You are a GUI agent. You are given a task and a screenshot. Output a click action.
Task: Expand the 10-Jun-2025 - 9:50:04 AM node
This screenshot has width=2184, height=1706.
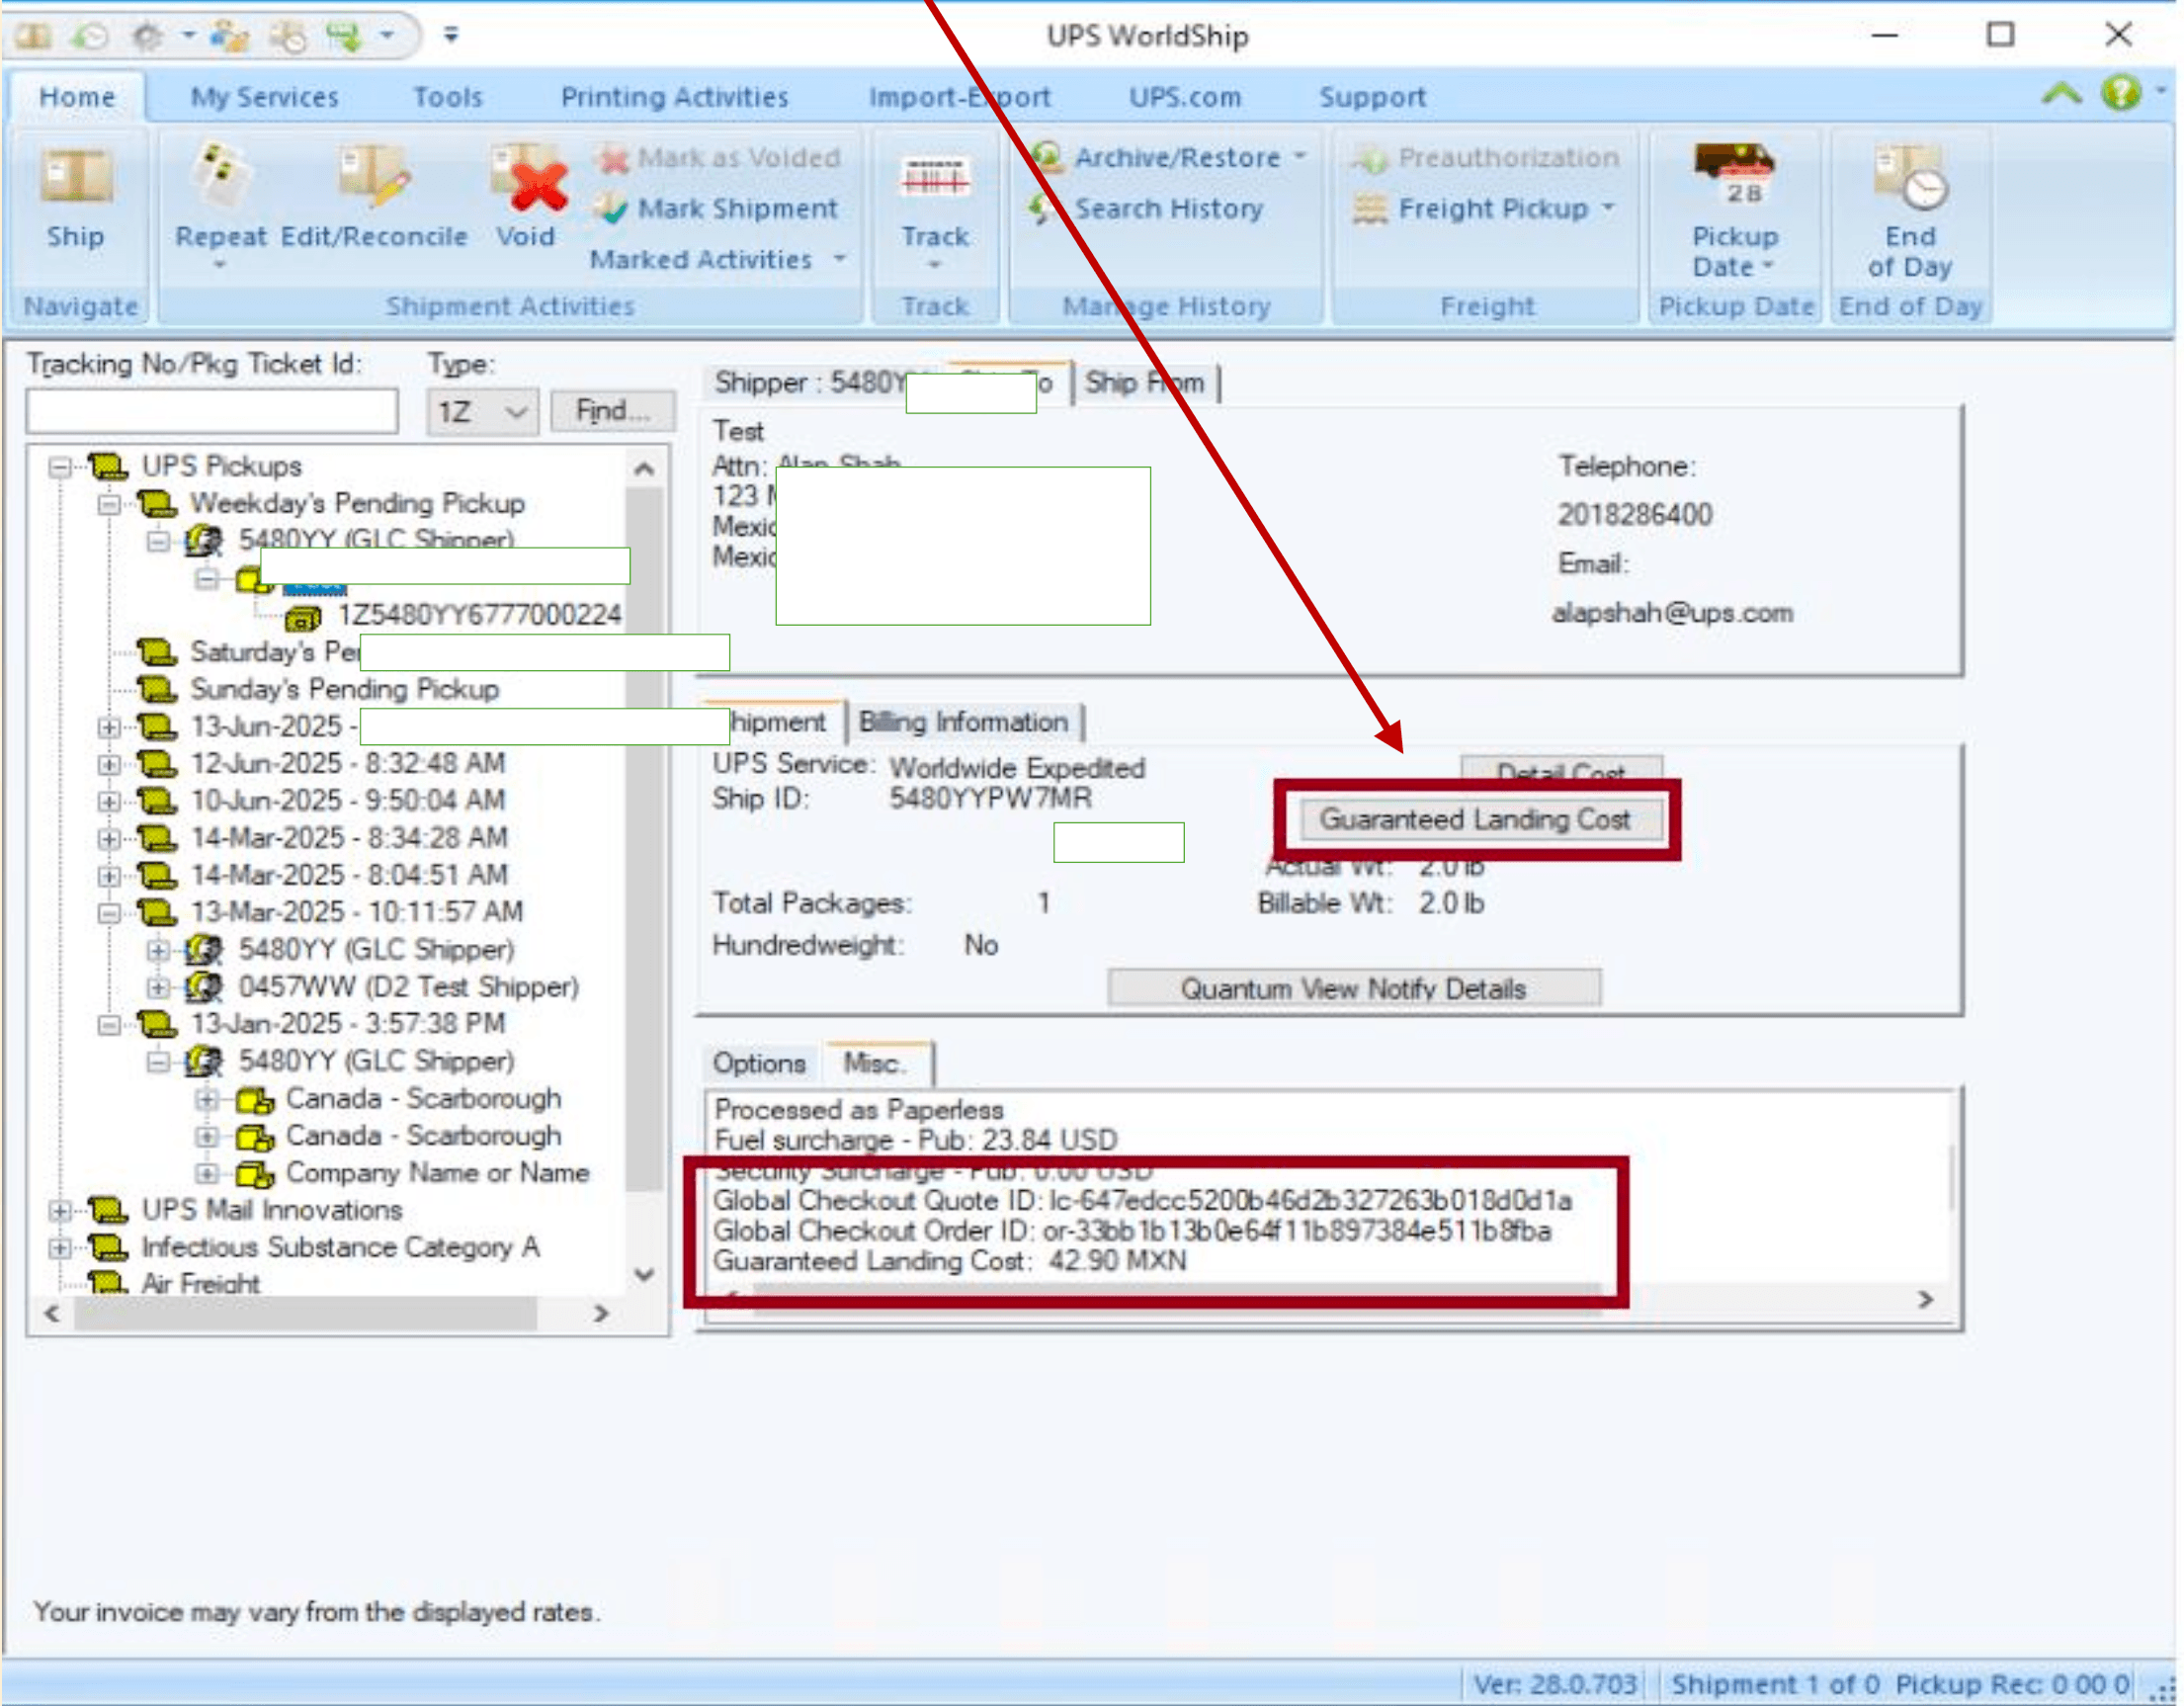pyautogui.click(x=108, y=802)
